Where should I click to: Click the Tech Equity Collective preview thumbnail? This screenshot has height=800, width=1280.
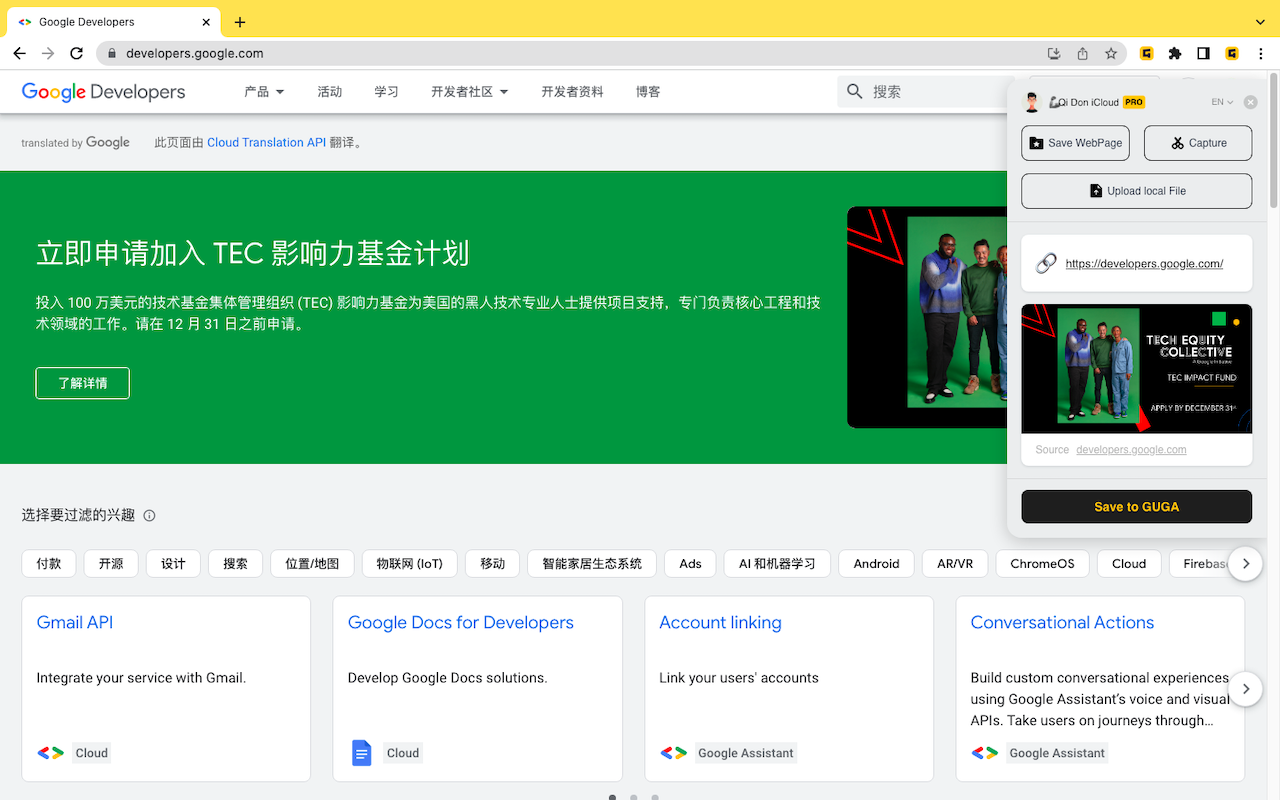[x=1137, y=368]
